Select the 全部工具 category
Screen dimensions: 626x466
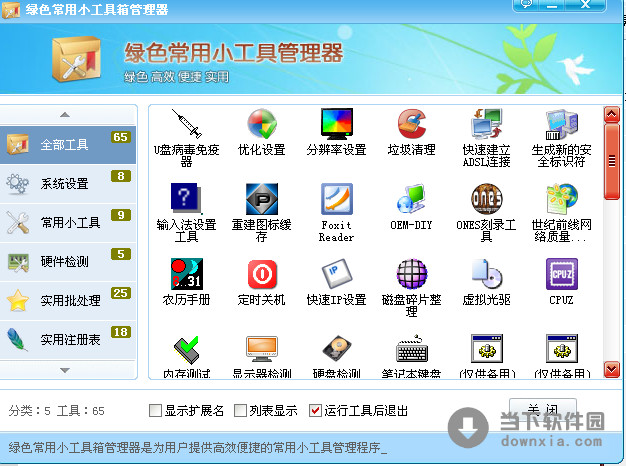point(68,145)
